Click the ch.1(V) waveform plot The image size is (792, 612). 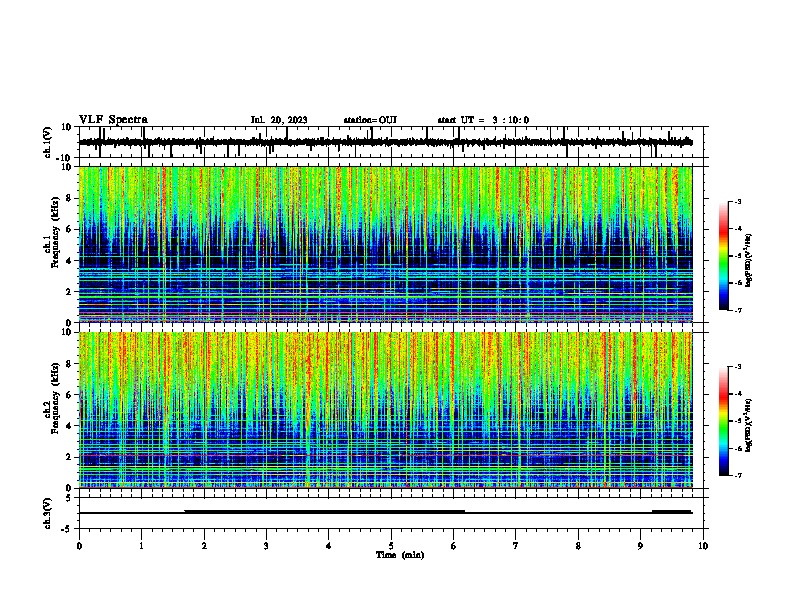[x=393, y=142]
